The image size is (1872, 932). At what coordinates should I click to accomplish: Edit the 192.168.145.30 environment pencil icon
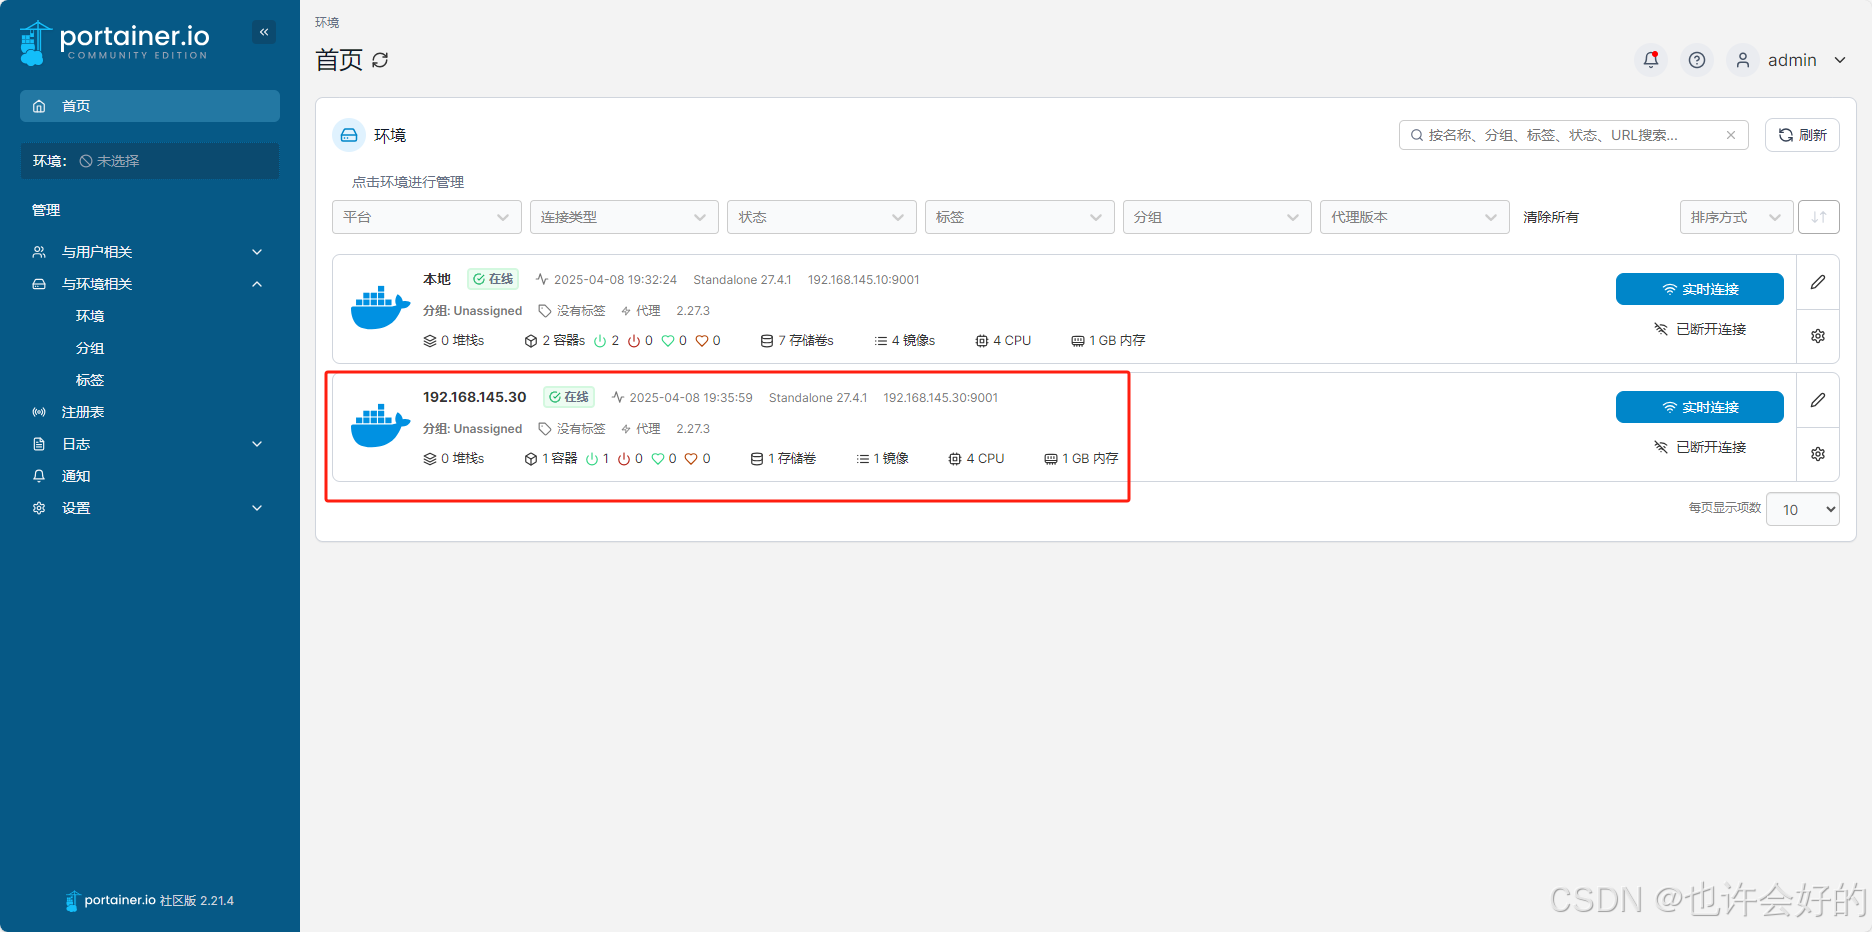click(1818, 400)
